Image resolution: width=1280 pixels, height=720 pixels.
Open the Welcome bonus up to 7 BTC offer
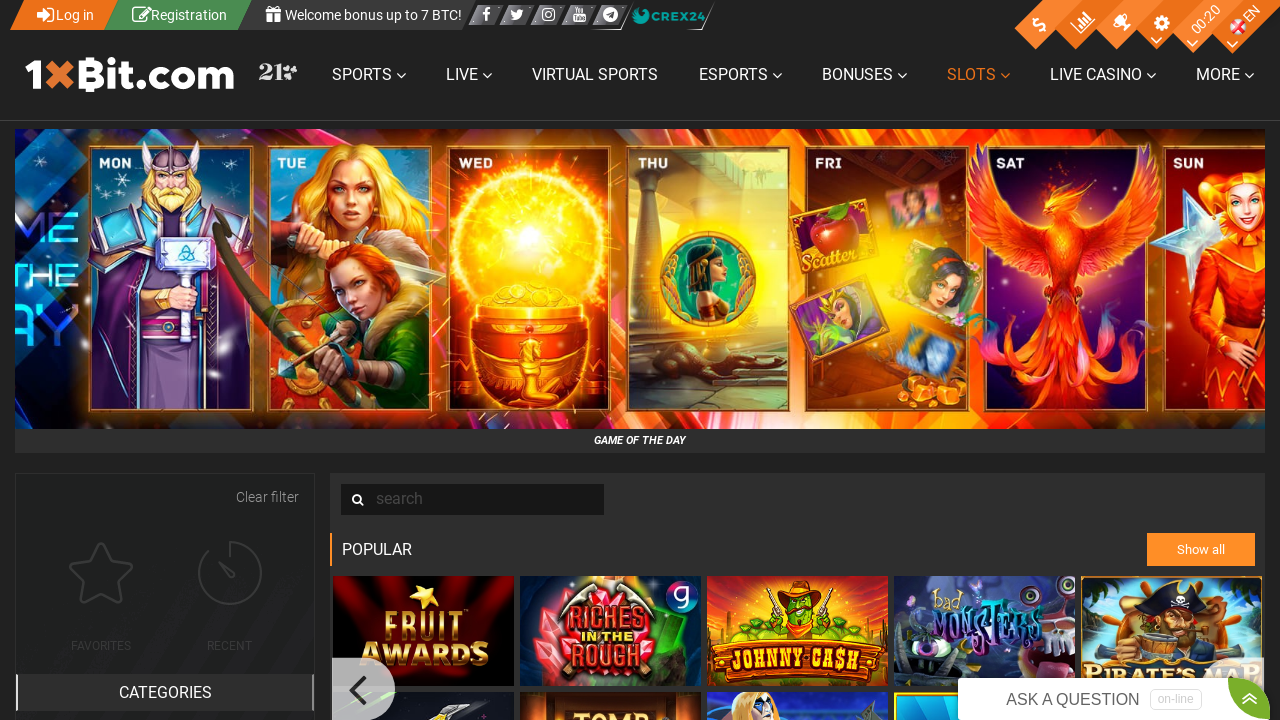pyautogui.click(x=363, y=15)
